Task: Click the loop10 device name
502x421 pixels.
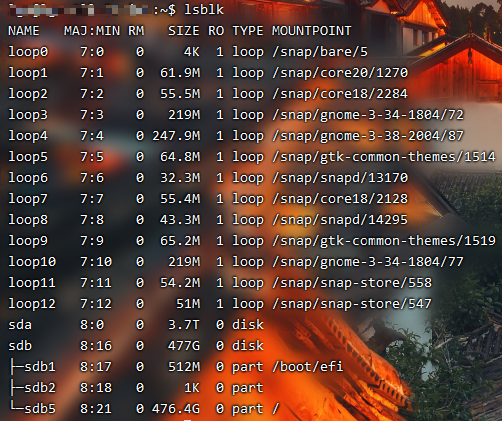Action: coord(32,262)
